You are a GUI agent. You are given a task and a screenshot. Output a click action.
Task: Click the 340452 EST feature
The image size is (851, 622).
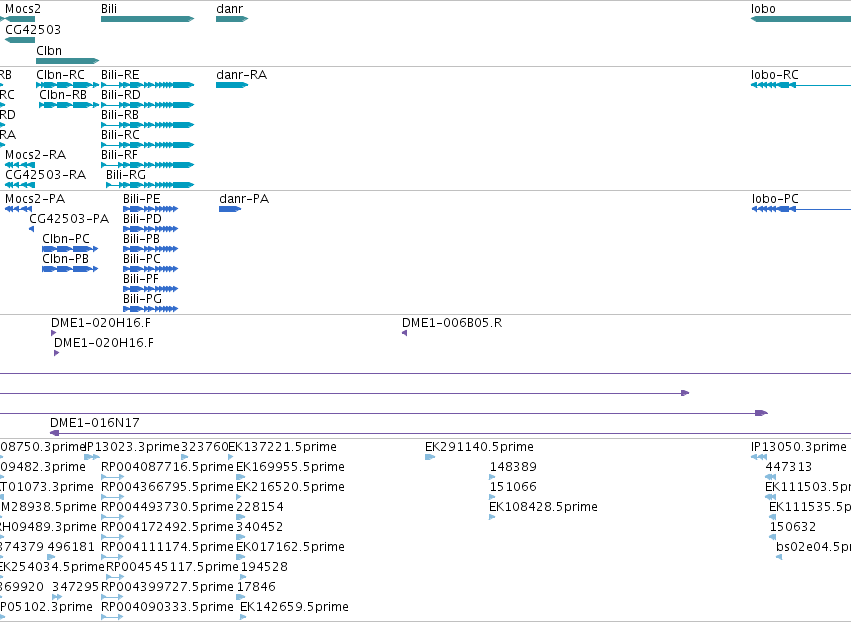click(x=240, y=537)
